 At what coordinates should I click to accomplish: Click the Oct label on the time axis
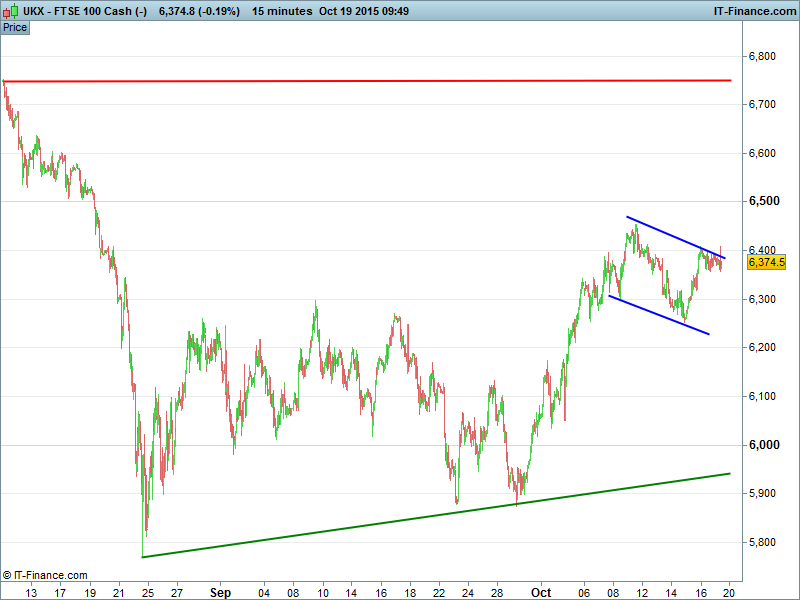(541, 592)
